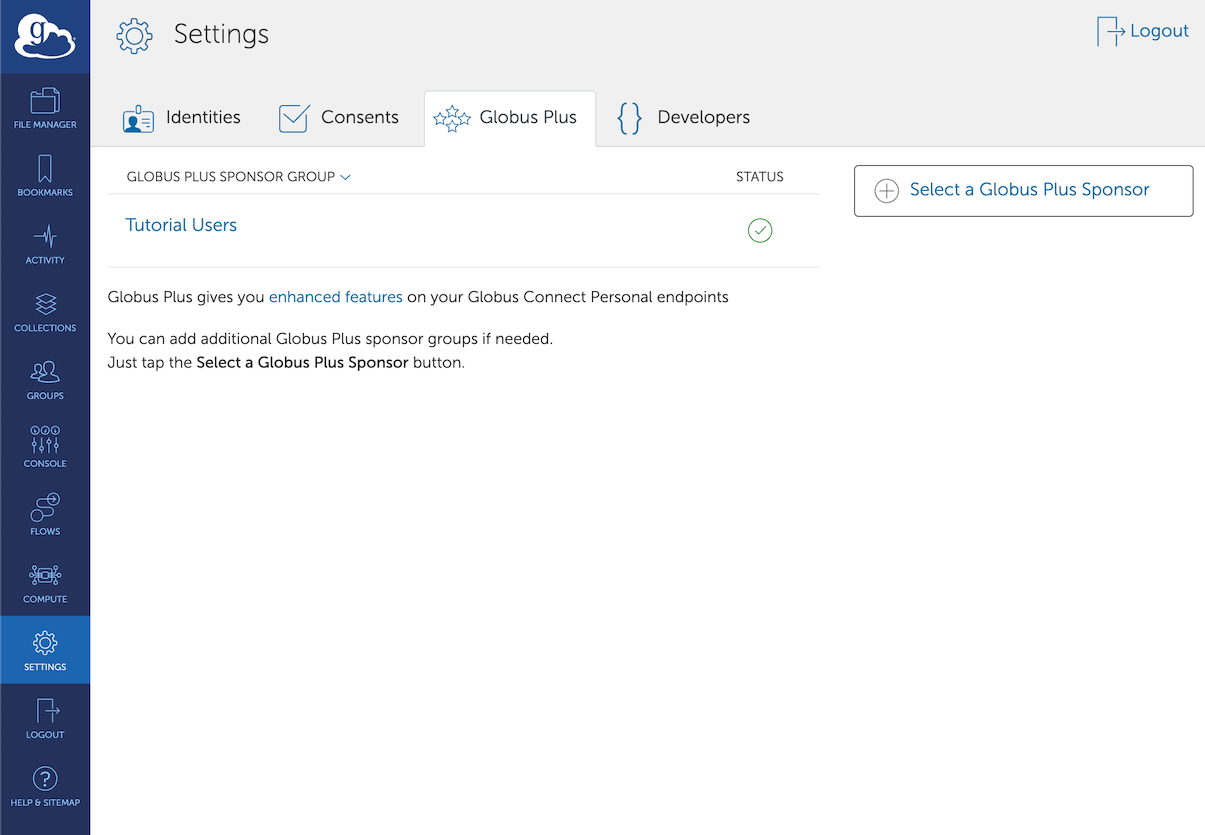Click the STATUS column header
Viewport: 1205px width, 835px height.
pyautogui.click(x=760, y=177)
